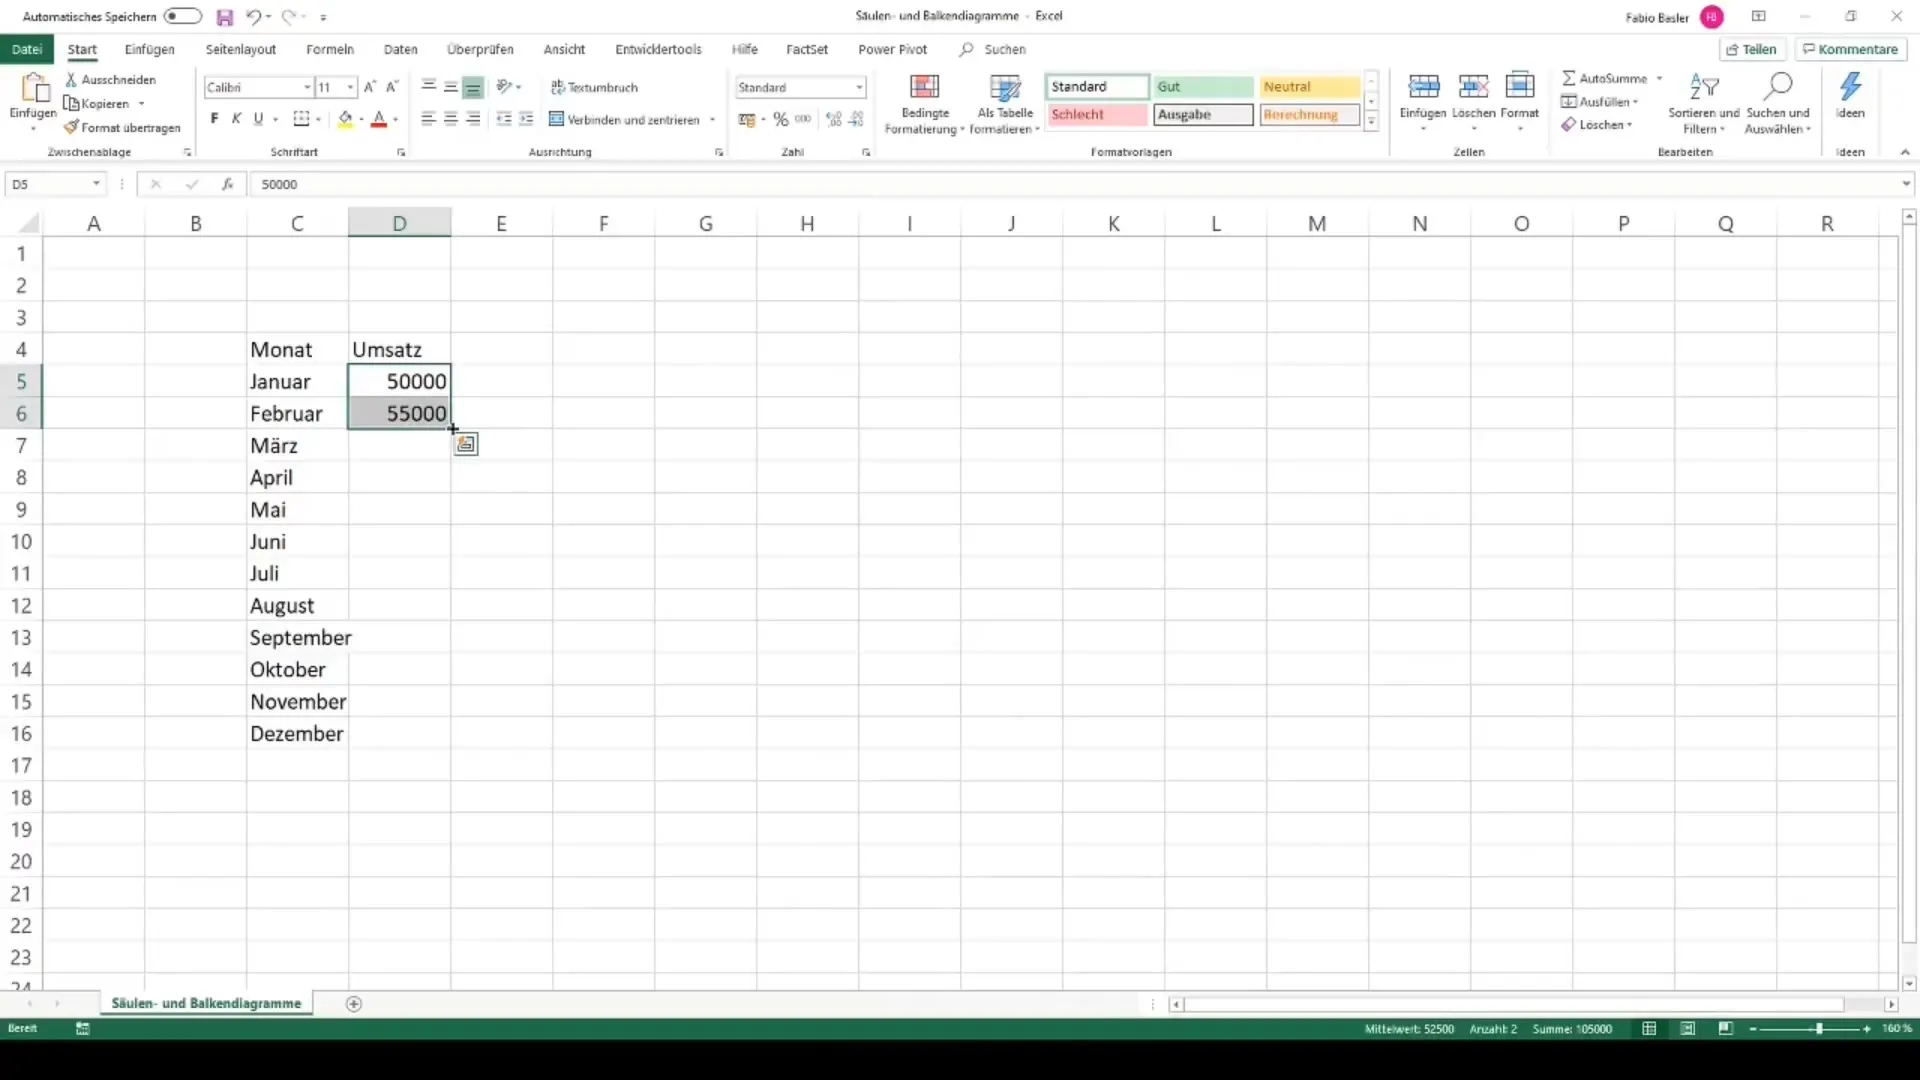
Task: Click the Save icon in quick access toolbar
Action: [224, 17]
